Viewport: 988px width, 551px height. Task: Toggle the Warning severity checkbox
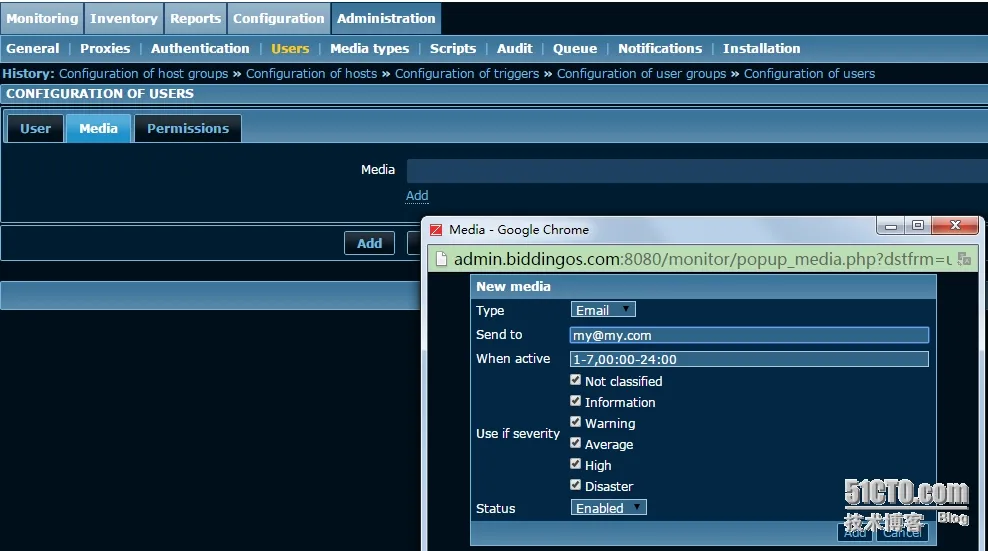pos(575,422)
